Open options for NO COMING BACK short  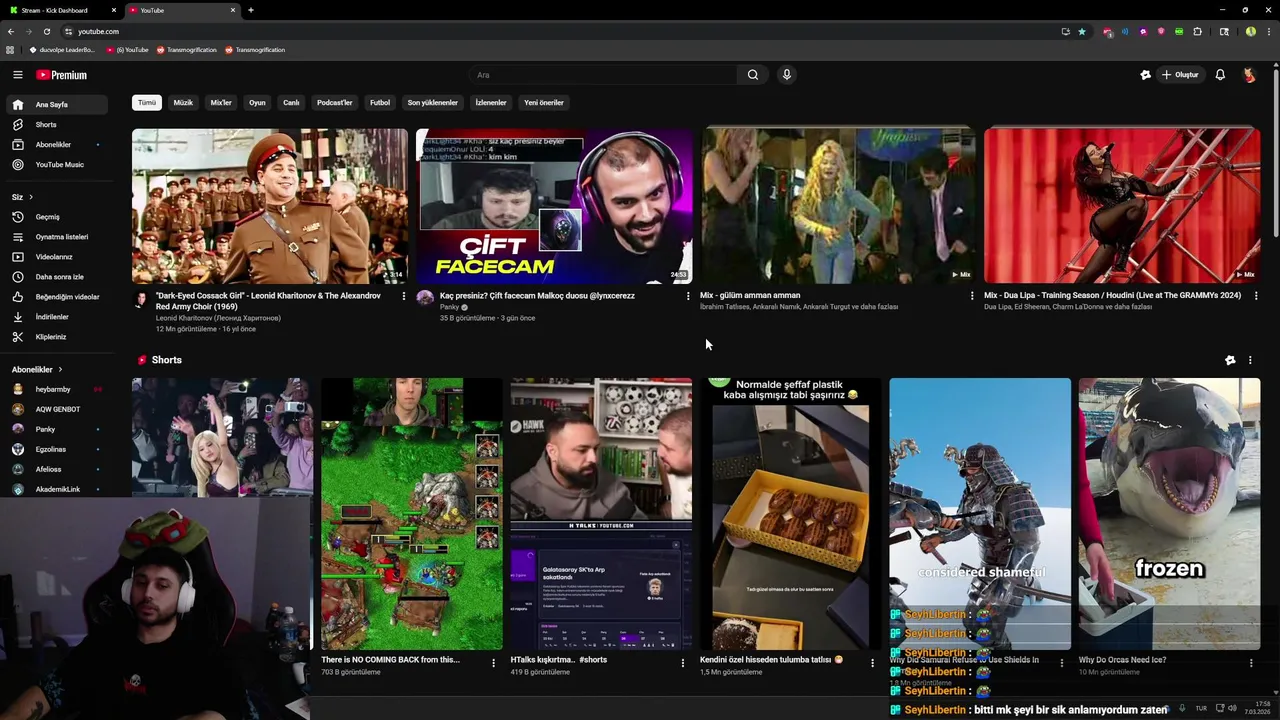pyautogui.click(x=493, y=663)
